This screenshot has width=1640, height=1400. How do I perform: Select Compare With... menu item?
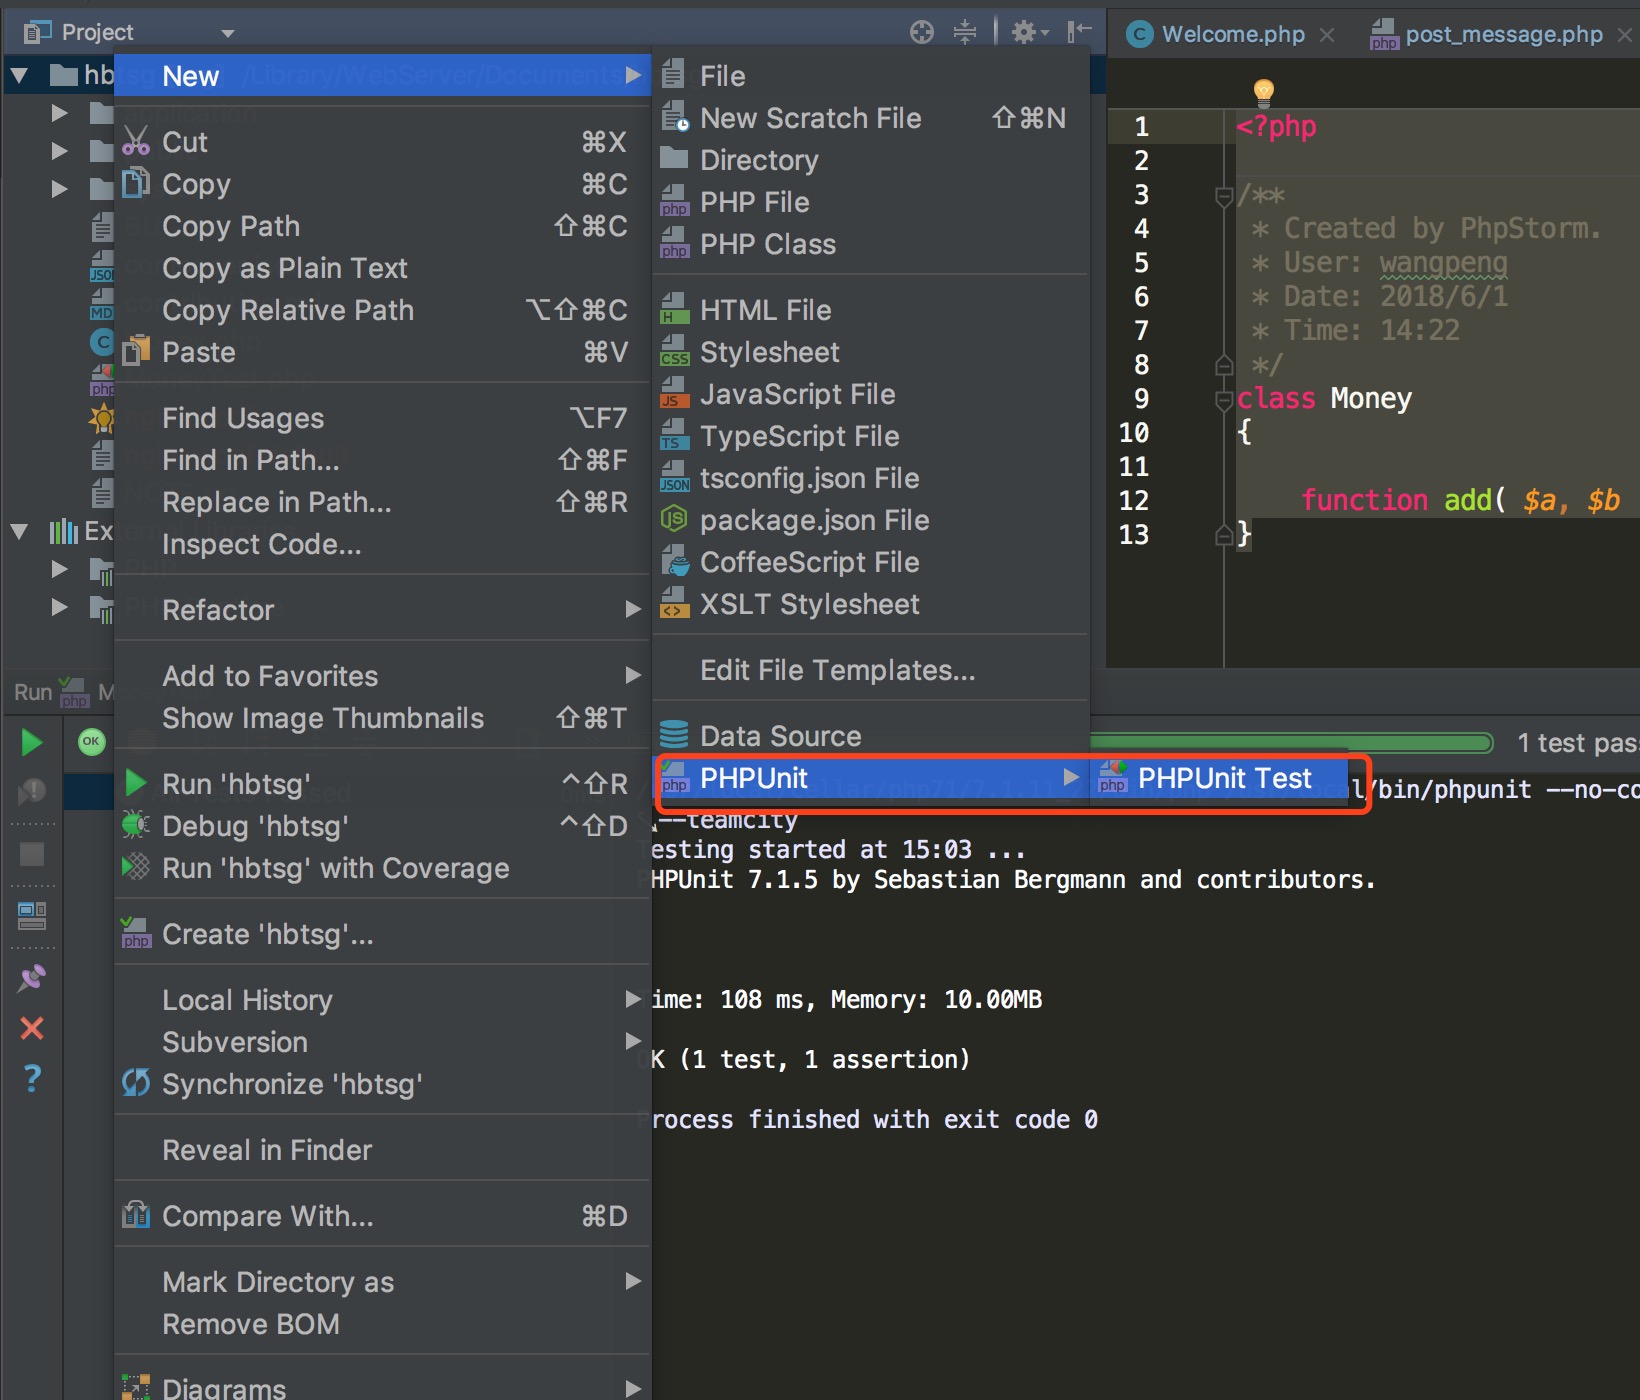tap(382, 1216)
